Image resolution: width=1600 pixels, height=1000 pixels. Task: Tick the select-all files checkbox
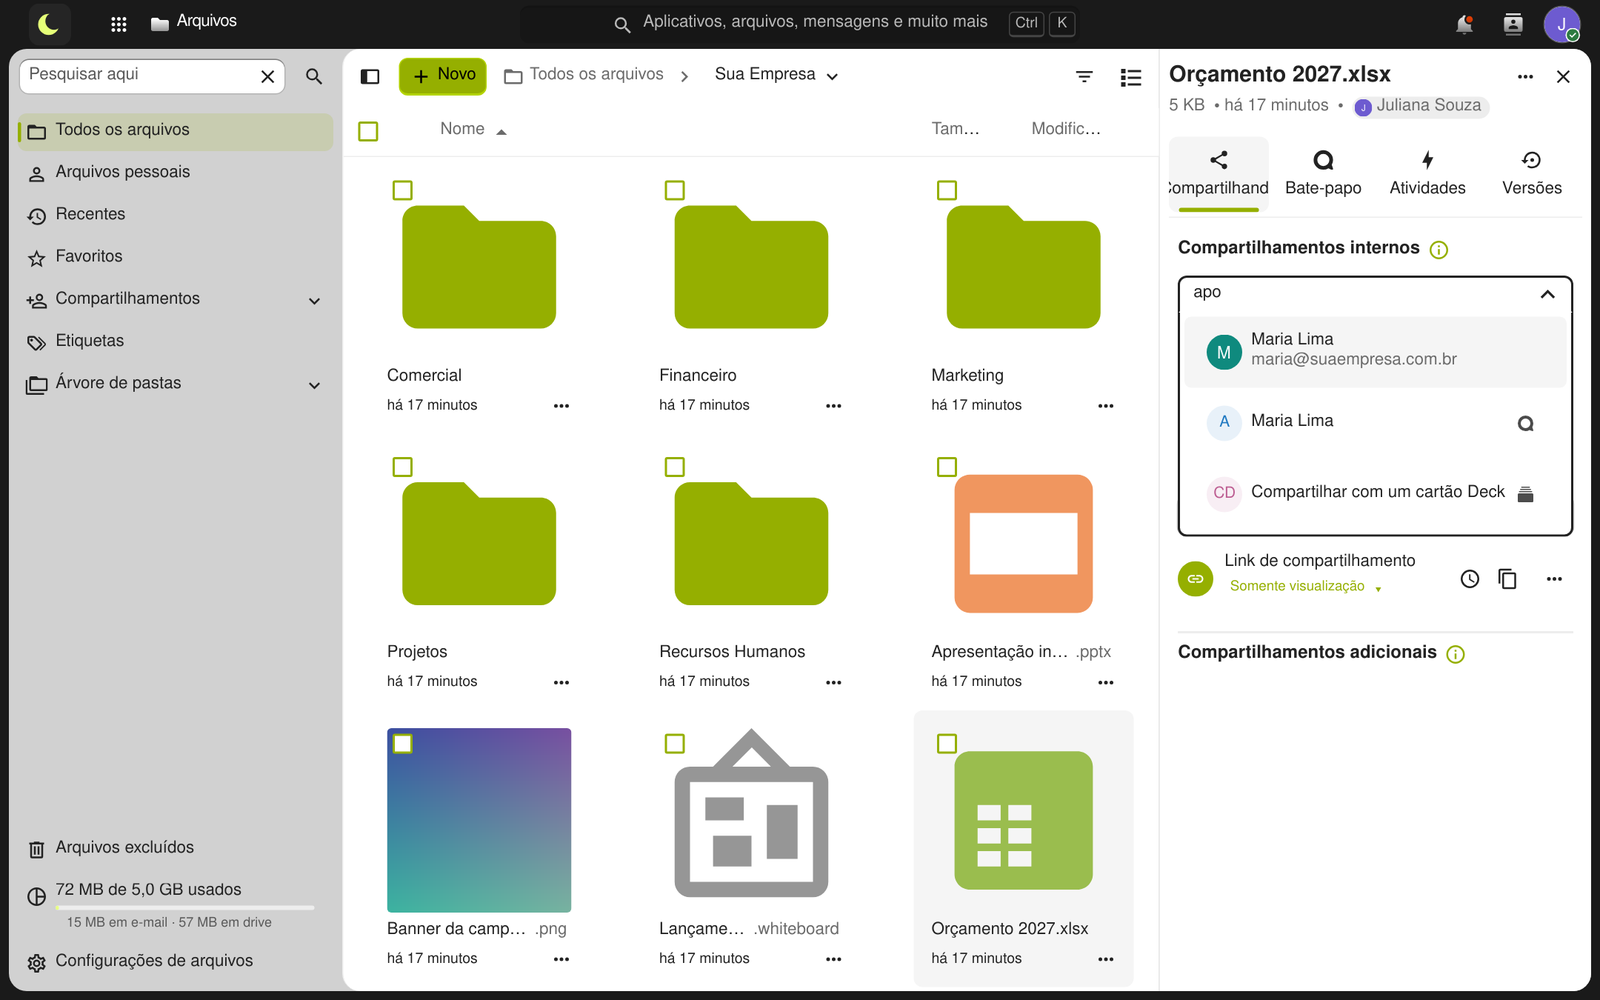(368, 131)
